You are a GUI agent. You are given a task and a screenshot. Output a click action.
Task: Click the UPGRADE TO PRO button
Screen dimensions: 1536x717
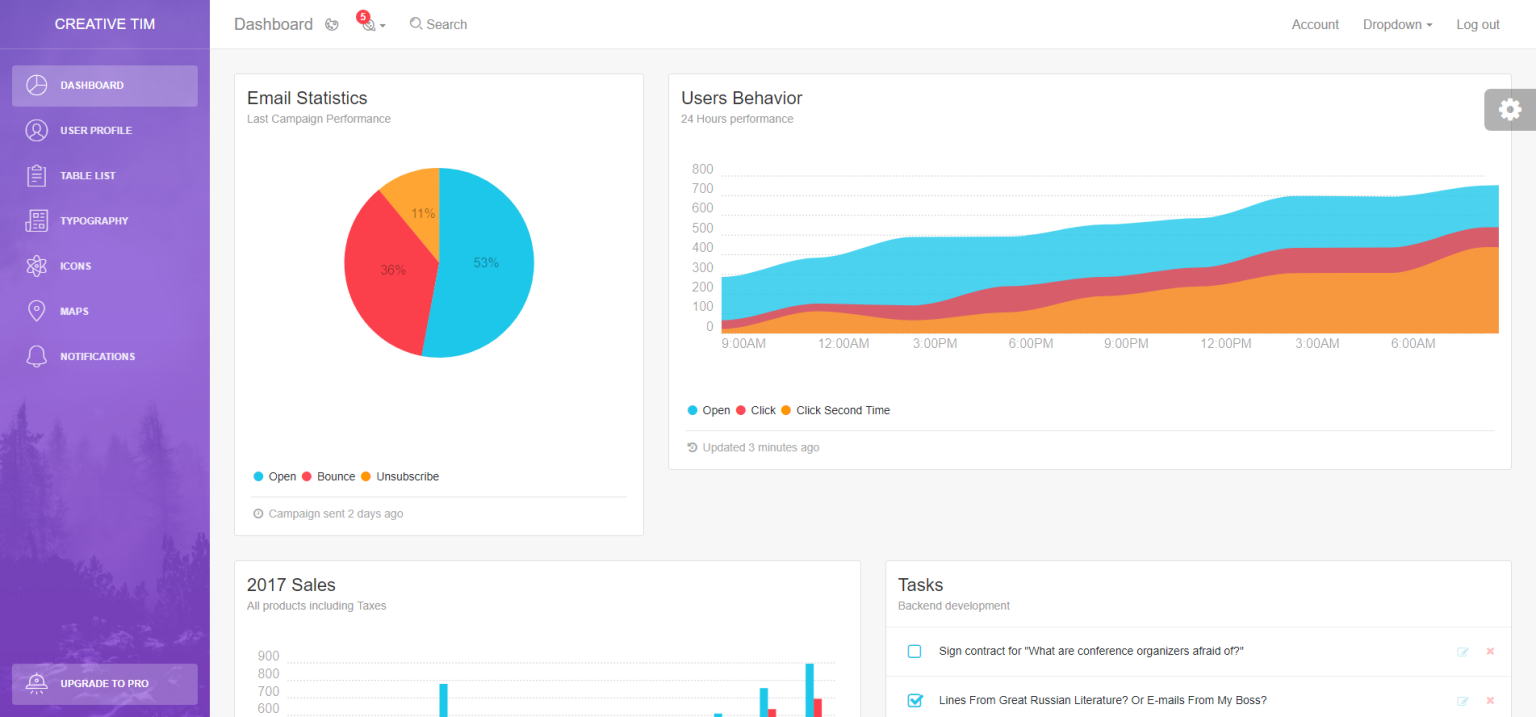coord(104,684)
